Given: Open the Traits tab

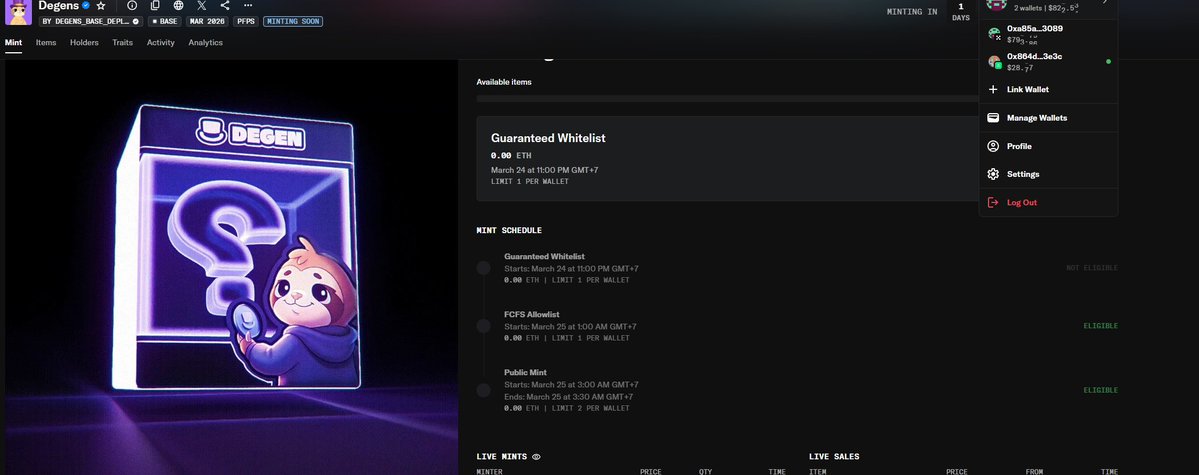Looking at the screenshot, I should [x=122, y=43].
